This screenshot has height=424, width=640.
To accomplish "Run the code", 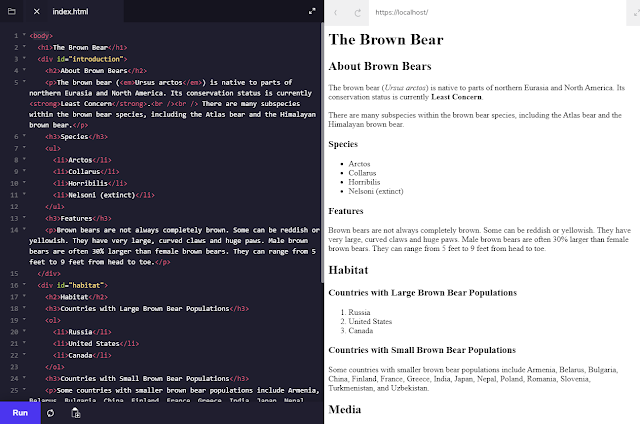I will coord(20,413).
